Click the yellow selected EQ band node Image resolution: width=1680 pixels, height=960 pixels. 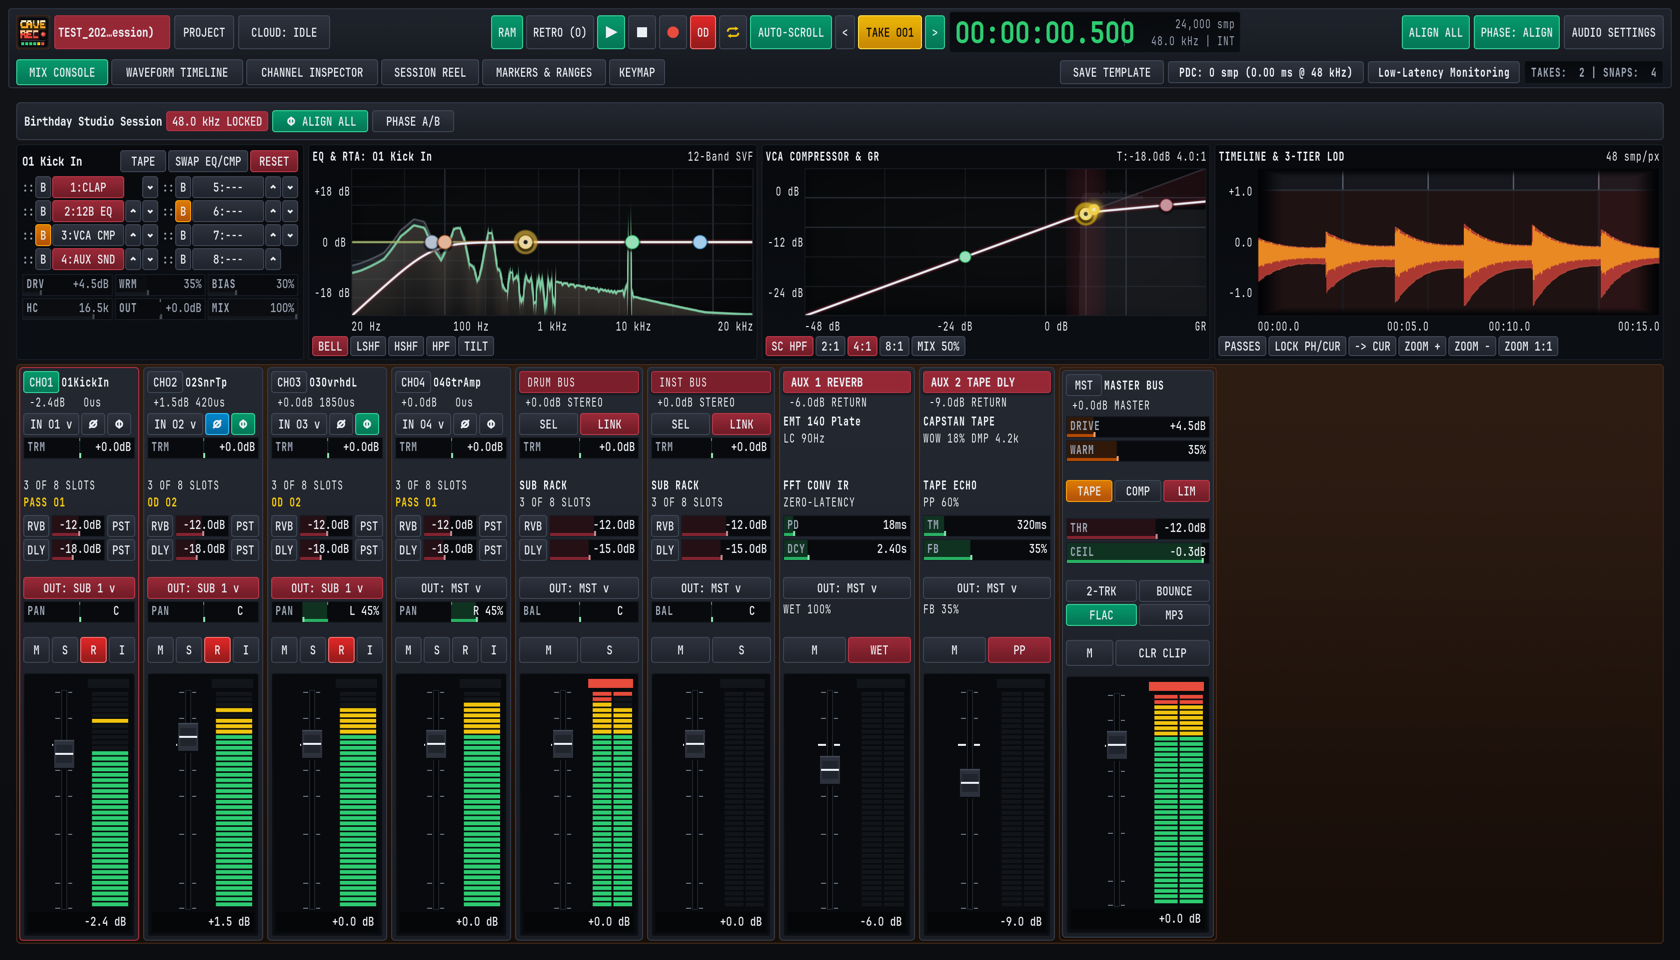pyautogui.click(x=525, y=242)
